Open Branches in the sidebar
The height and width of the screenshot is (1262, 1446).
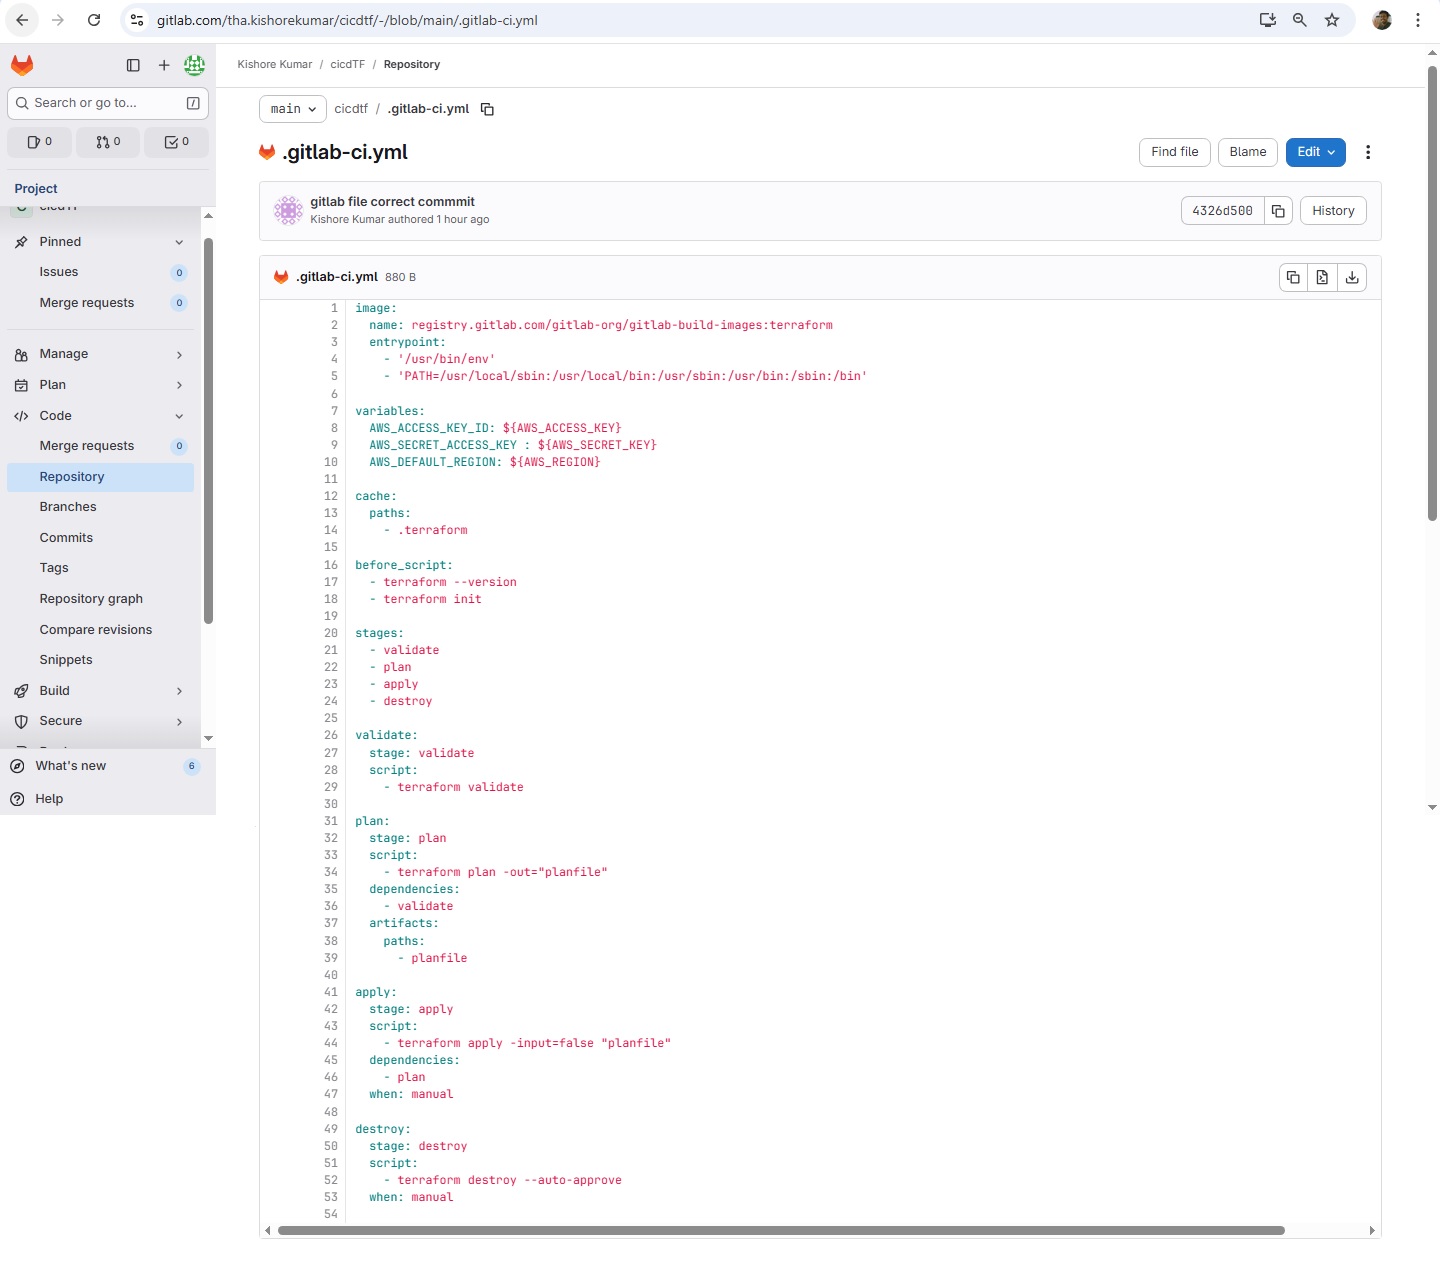coord(68,507)
